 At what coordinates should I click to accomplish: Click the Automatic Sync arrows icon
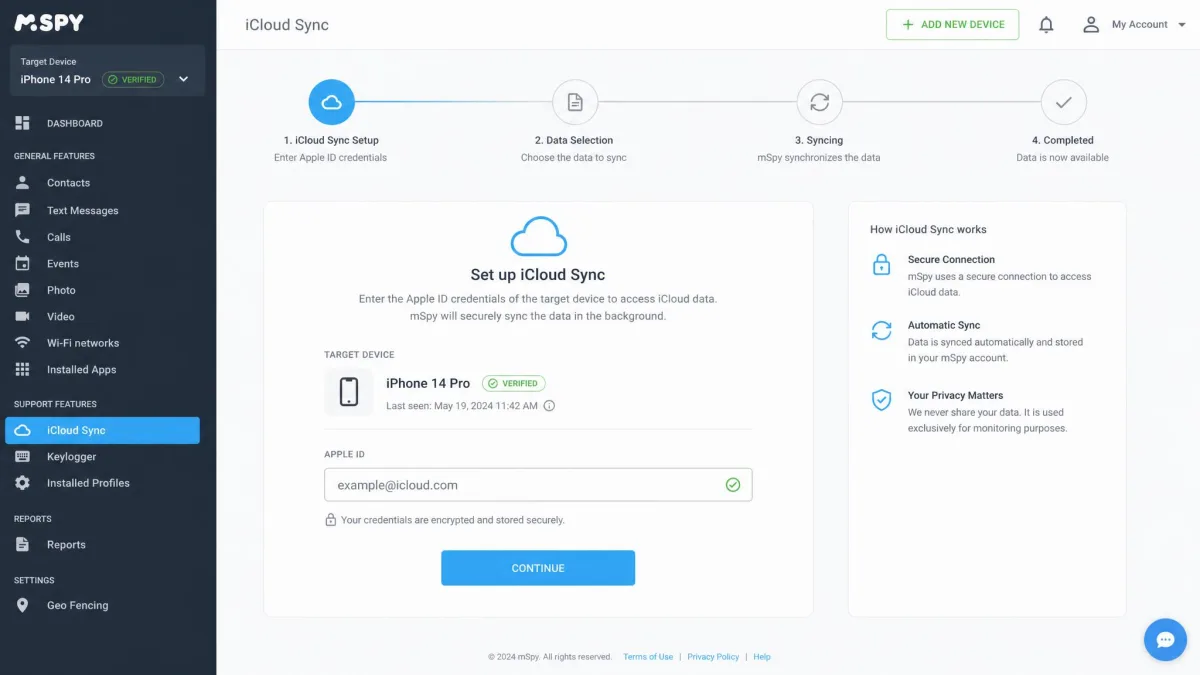881,331
